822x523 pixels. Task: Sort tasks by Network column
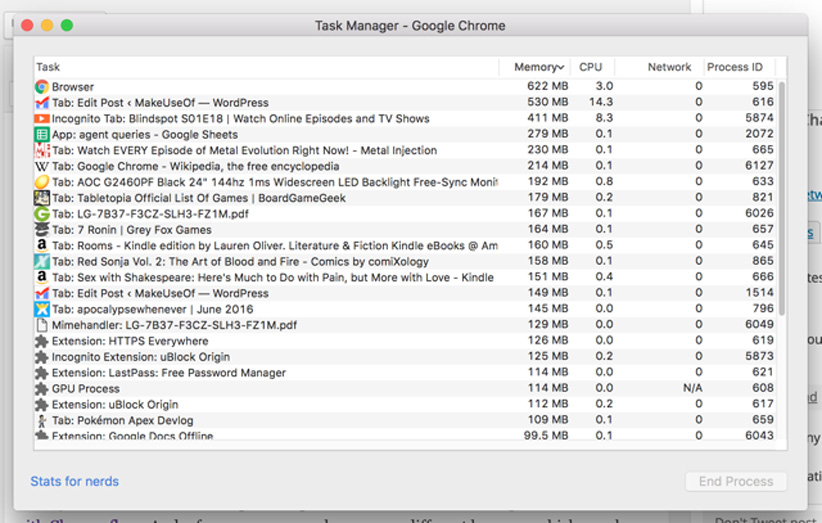click(669, 67)
